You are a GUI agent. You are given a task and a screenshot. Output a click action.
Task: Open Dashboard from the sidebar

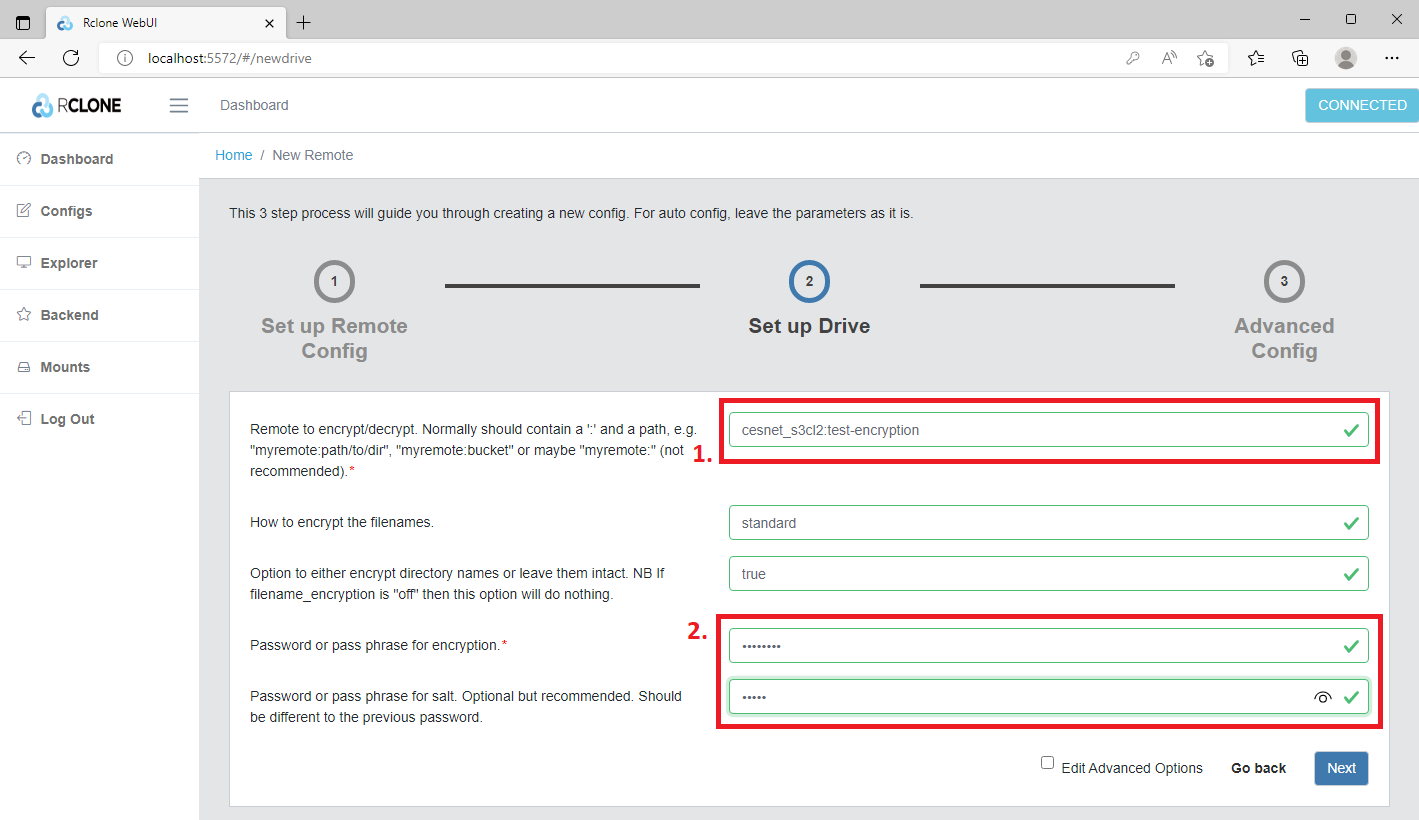(x=76, y=159)
